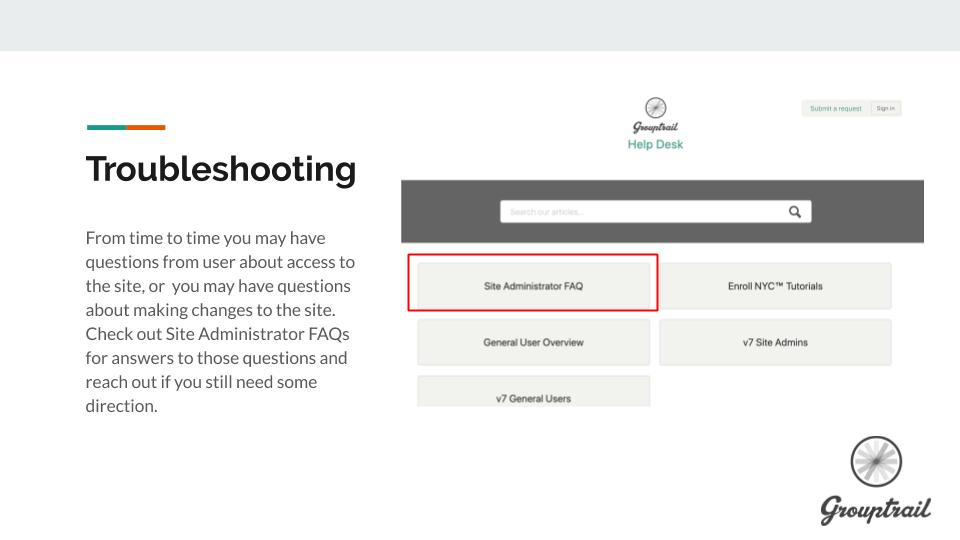The image size is (960, 540).
Task: Click the teal segment of the accent bar
Action: click(106, 127)
